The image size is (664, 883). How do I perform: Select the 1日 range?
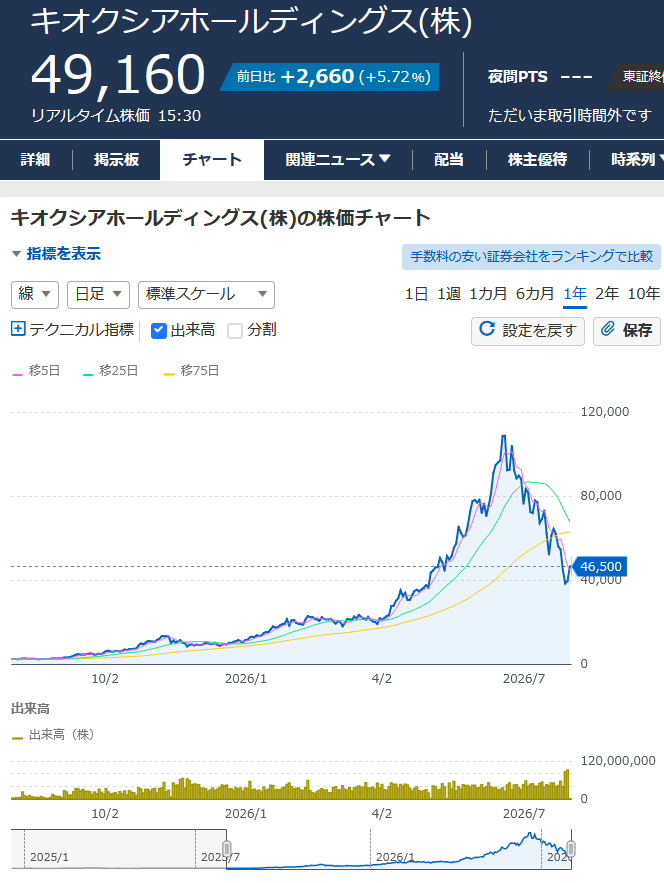point(416,294)
